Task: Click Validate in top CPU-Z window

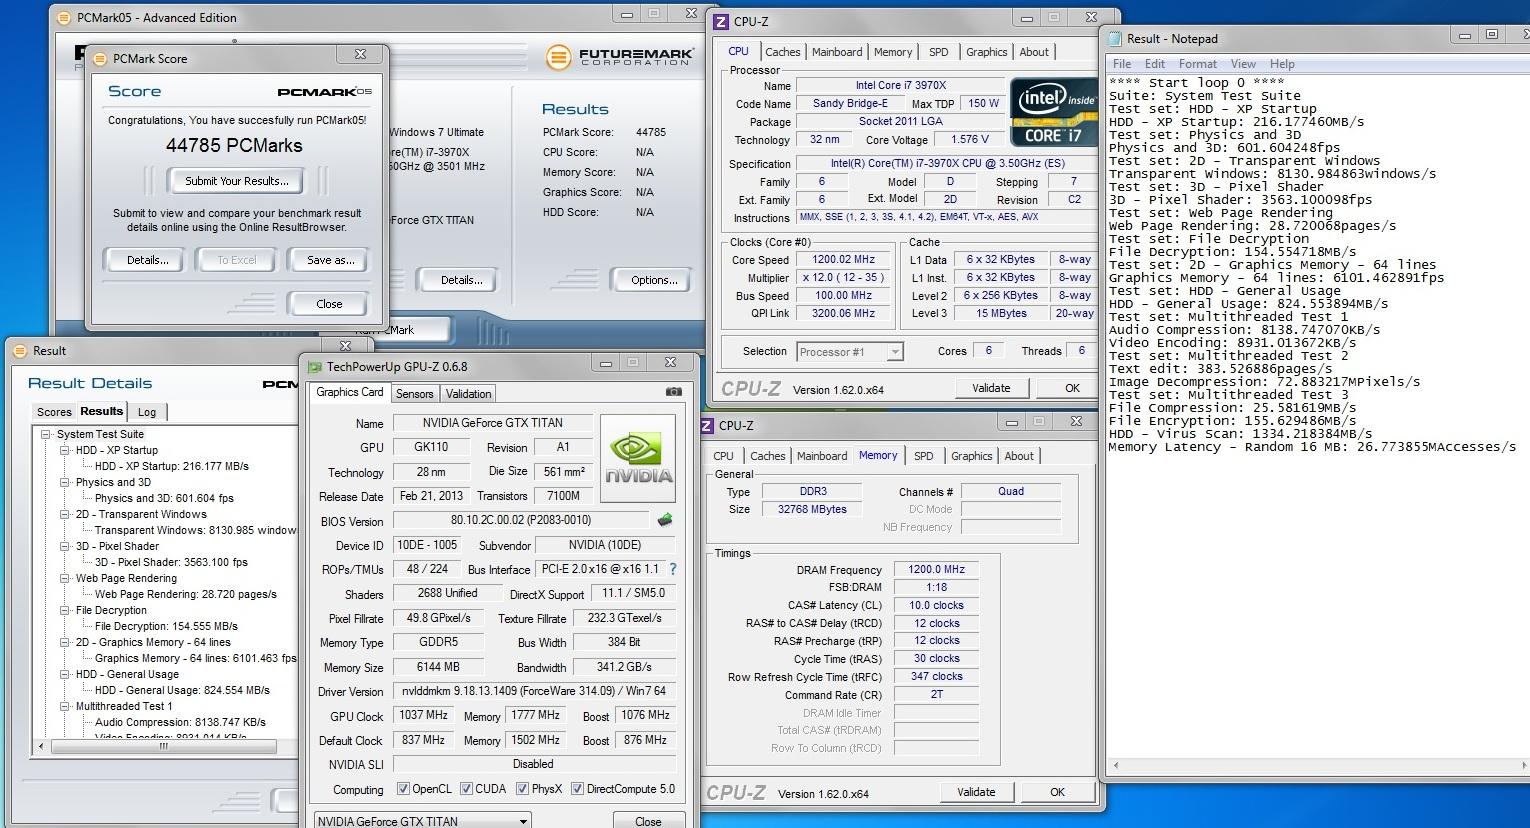Action: pyautogui.click(x=991, y=388)
